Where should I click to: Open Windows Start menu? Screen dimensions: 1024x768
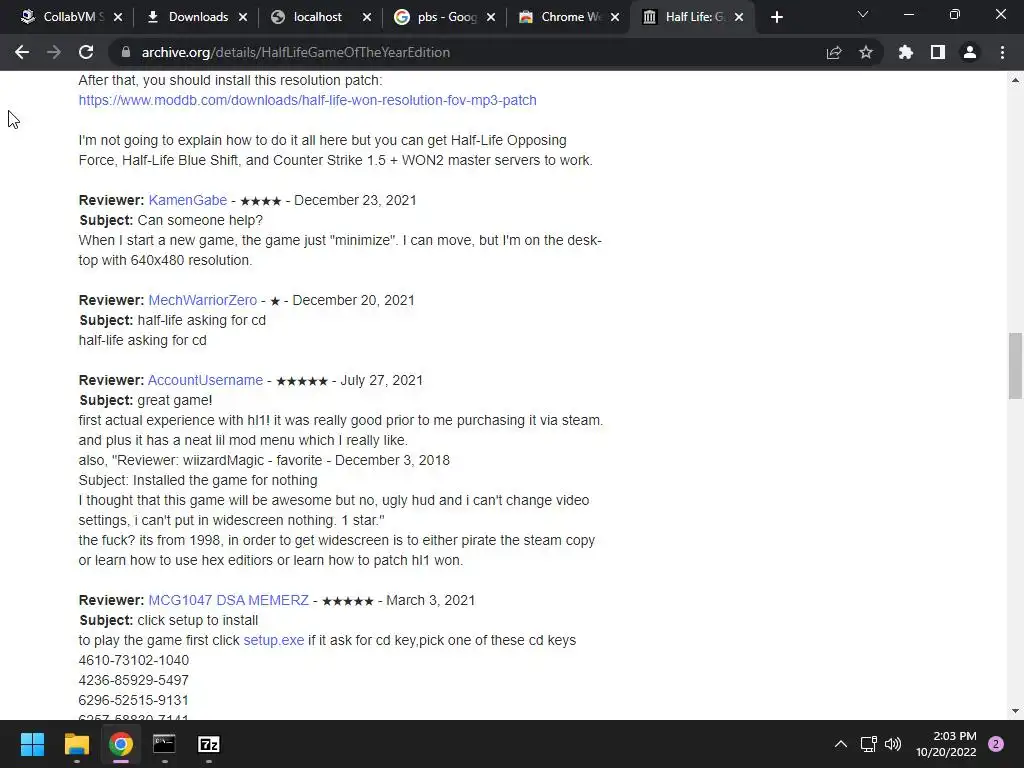[32, 744]
